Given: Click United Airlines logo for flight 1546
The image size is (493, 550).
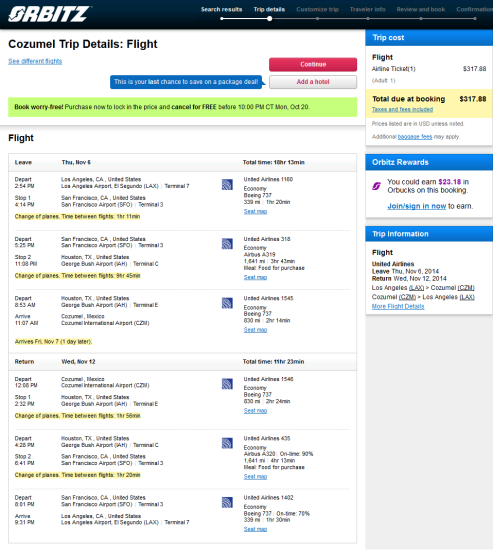Looking at the screenshot, I should (227, 384).
